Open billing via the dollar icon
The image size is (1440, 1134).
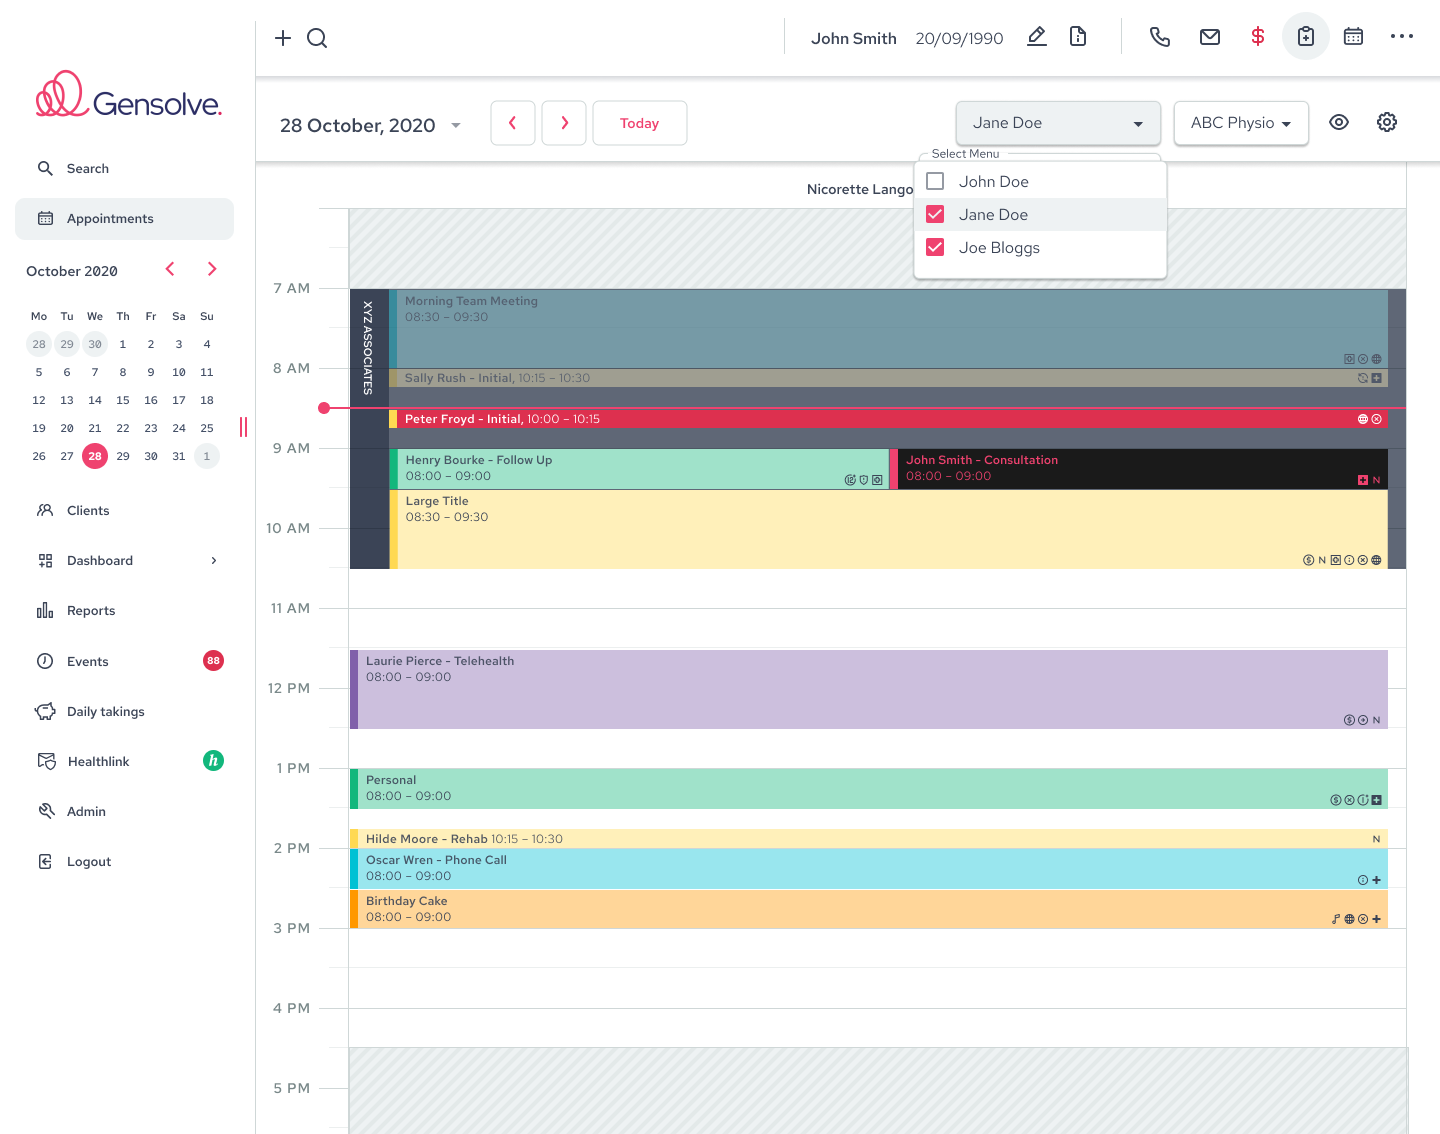1257,36
